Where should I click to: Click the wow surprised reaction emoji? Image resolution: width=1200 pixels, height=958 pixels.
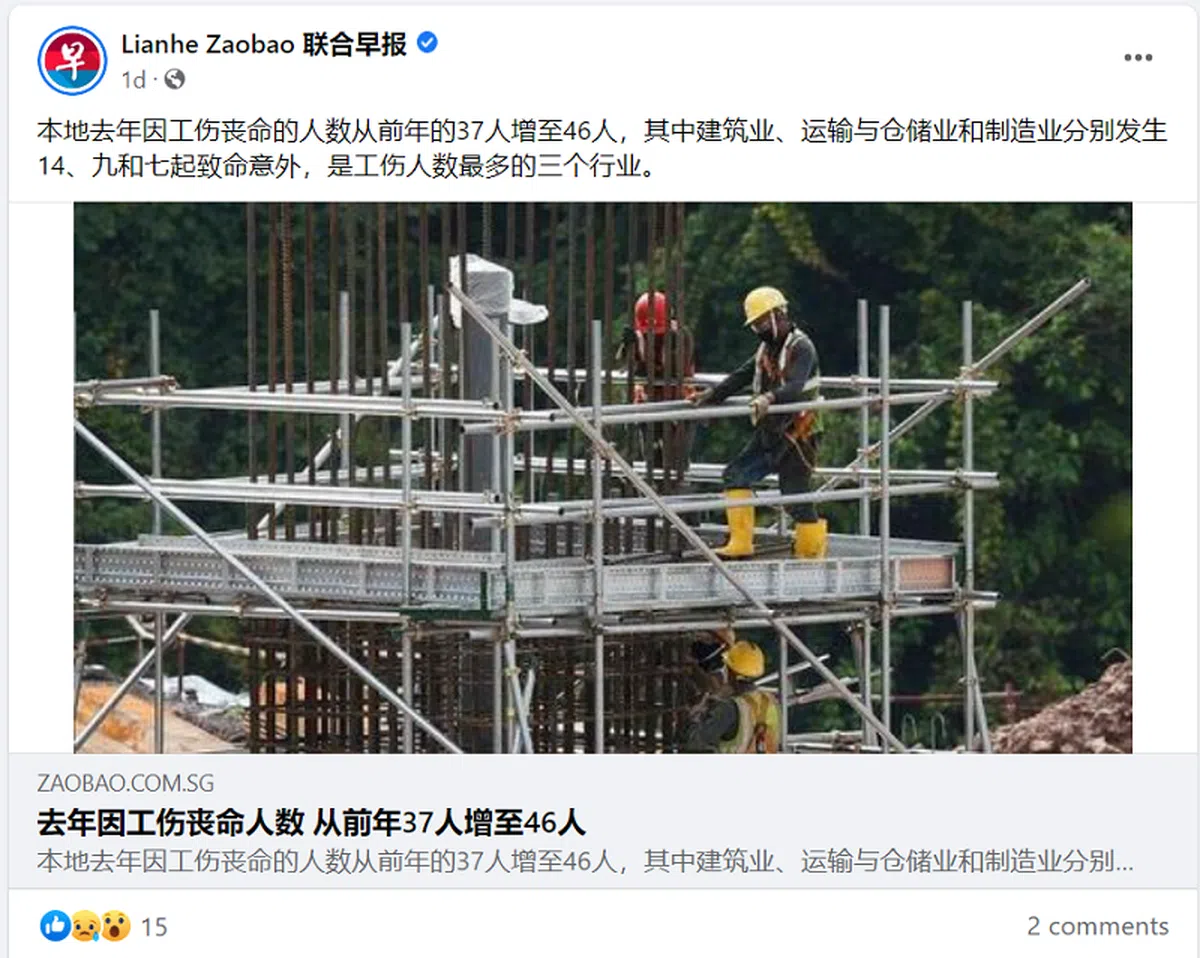click(x=115, y=926)
